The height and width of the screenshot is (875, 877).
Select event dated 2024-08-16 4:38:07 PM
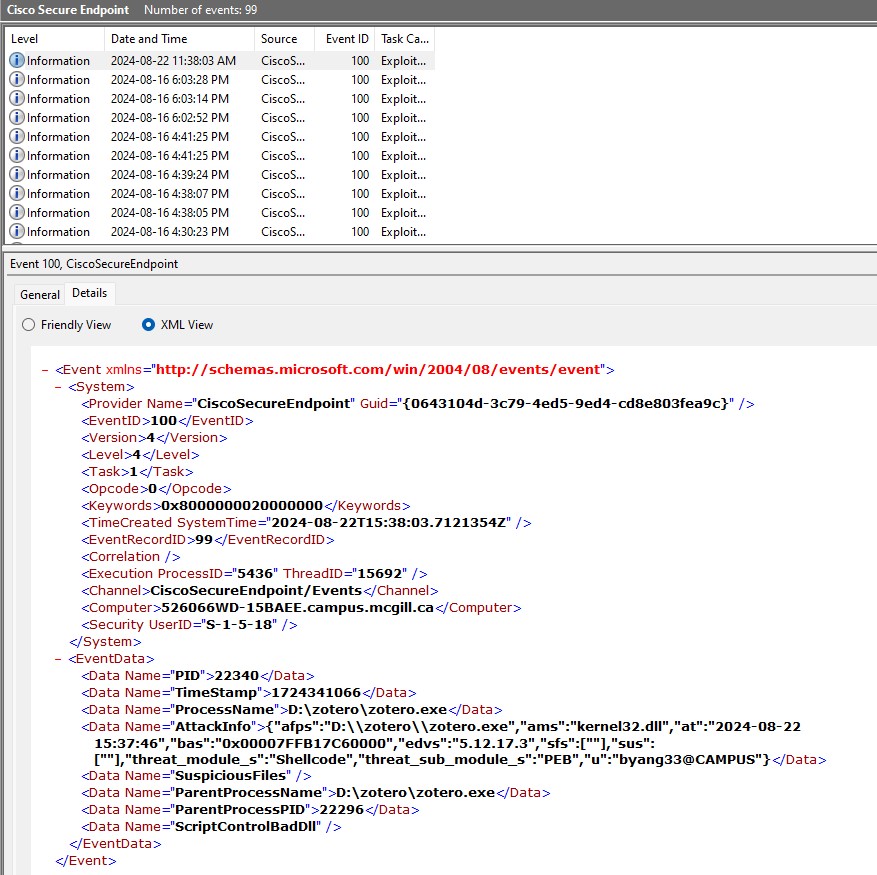[x=220, y=194]
